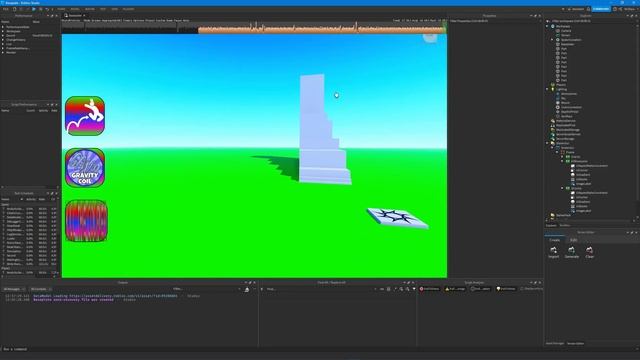Switch to the Edit tab in Terrain Editor
Image resolution: width=640 pixels, height=360 pixels.
click(573, 240)
